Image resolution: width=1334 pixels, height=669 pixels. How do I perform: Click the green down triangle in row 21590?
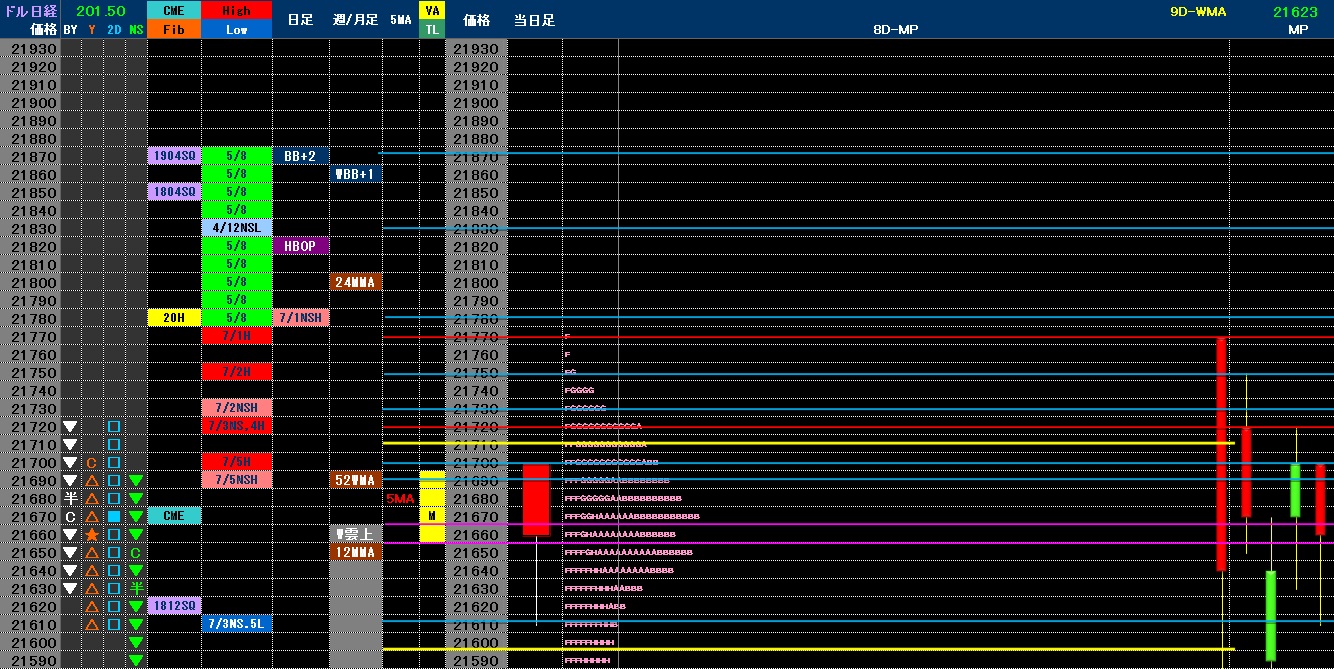[136, 661]
